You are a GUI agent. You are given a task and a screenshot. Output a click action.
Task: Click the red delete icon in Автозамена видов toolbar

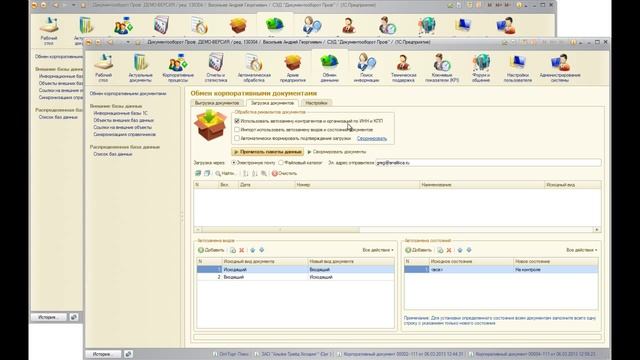click(x=242, y=250)
